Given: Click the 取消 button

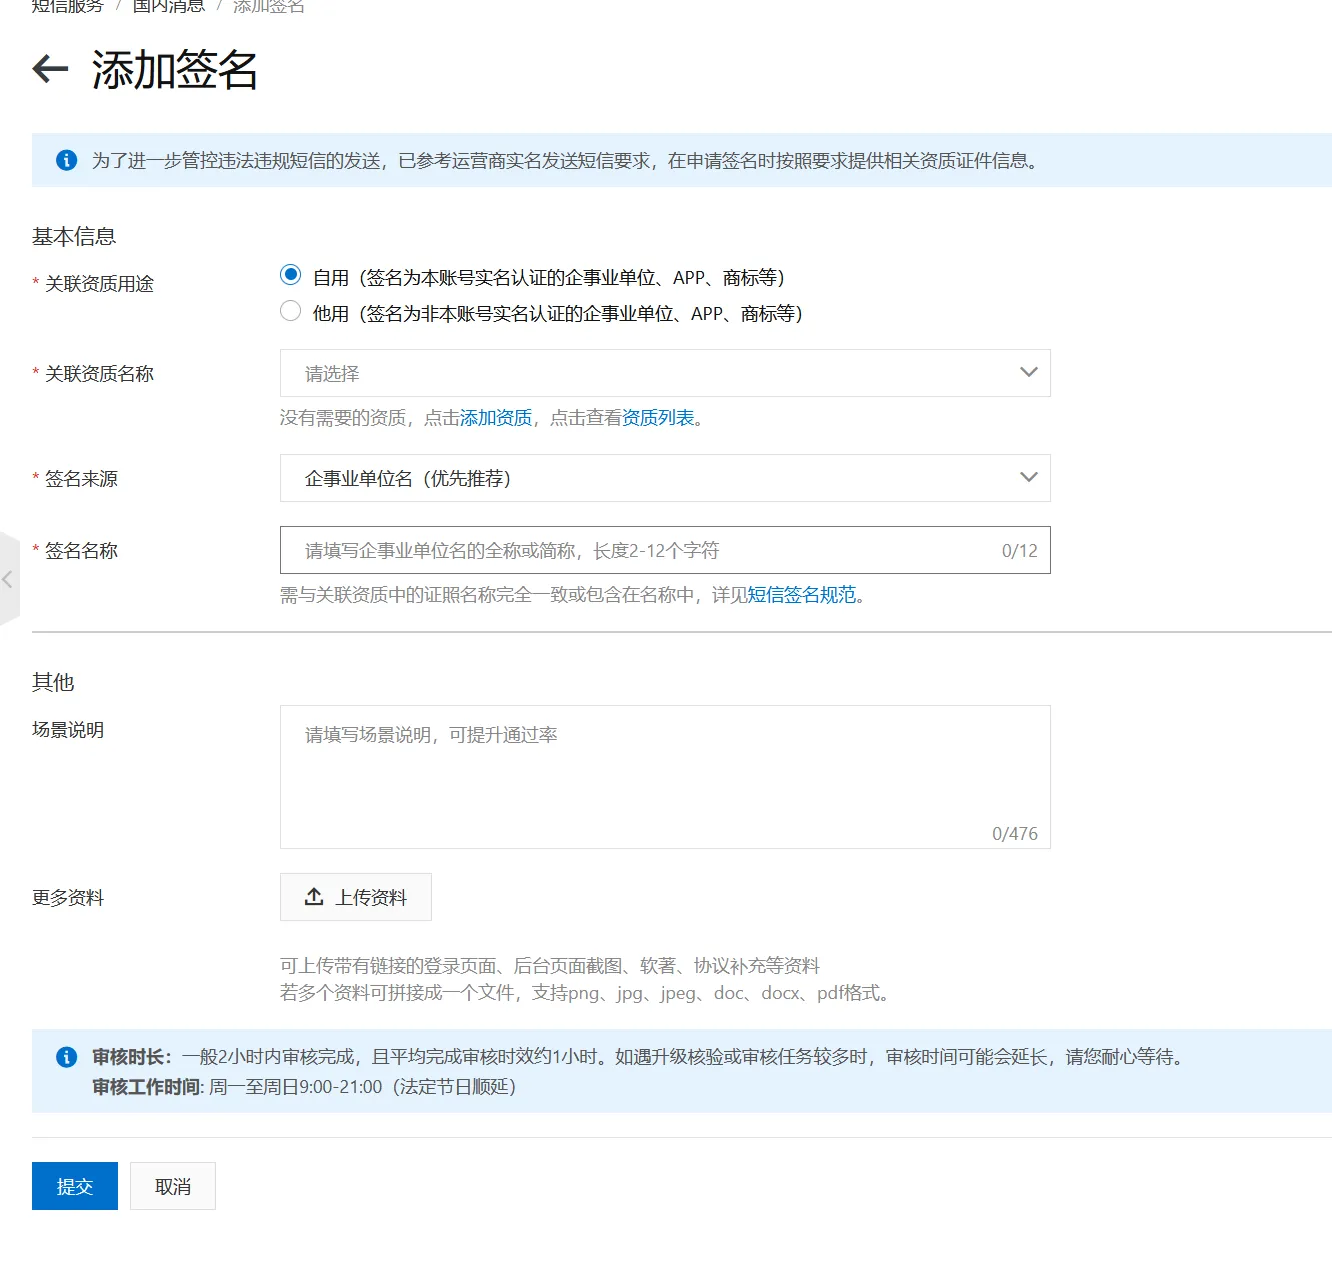Looking at the screenshot, I should coord(173,1186).
